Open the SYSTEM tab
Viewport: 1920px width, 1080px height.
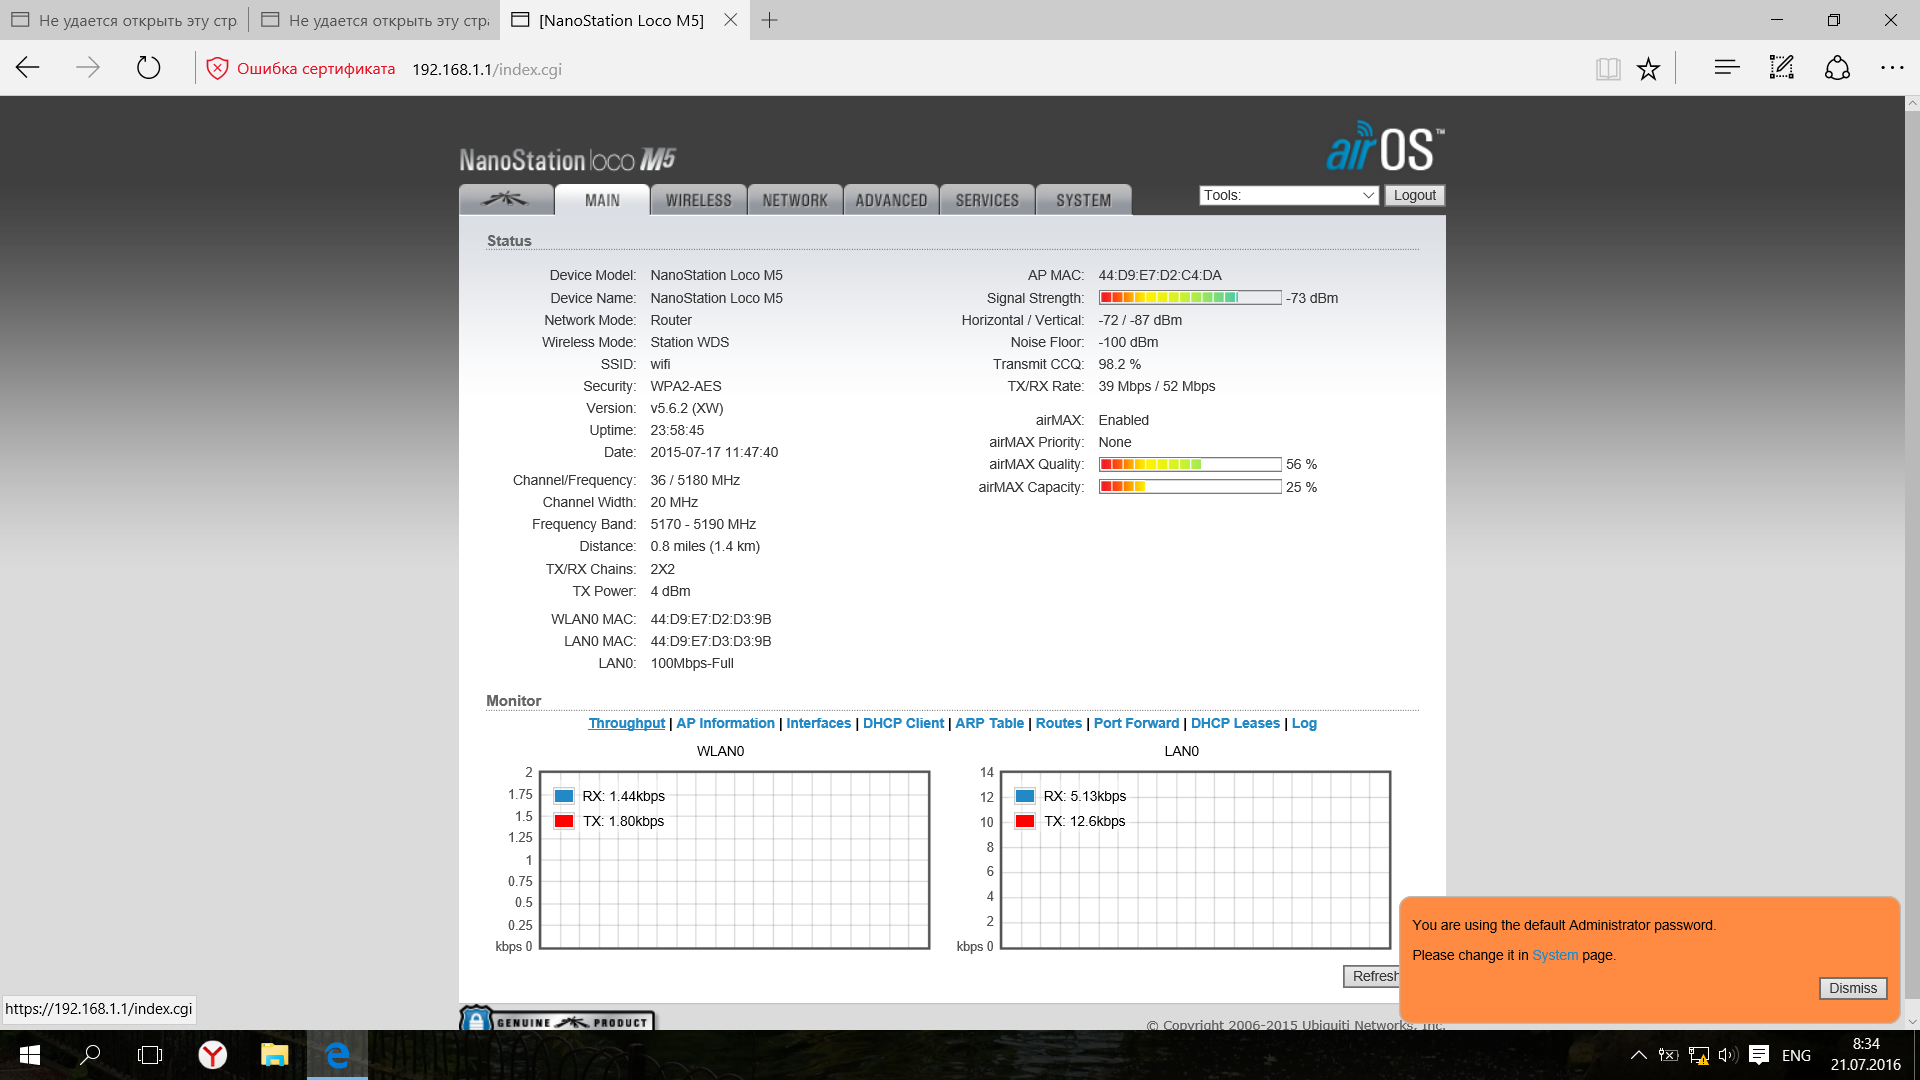(1084, 200)
